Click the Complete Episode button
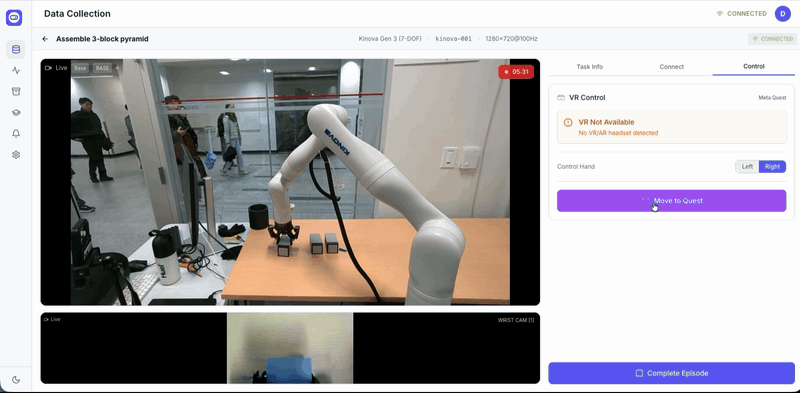Viewport: 800px width, 393px height. coord(671,373)
